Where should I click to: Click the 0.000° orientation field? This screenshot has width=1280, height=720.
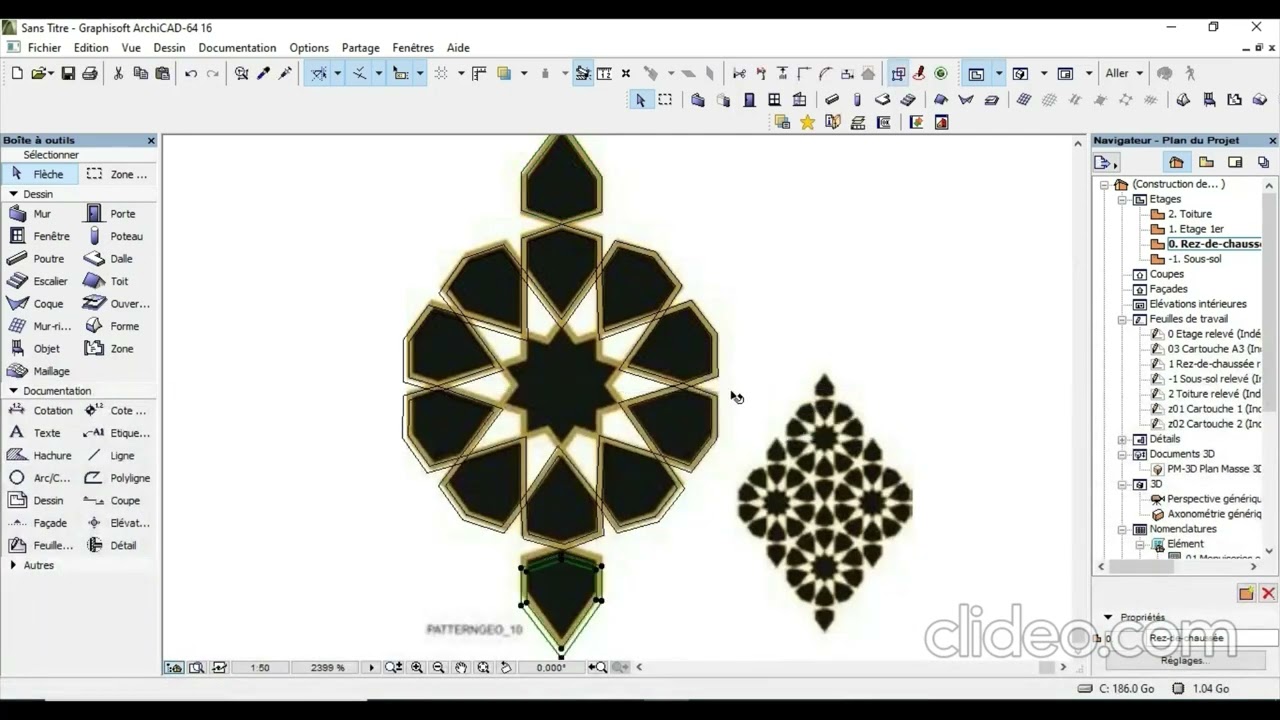click(551, 667)
